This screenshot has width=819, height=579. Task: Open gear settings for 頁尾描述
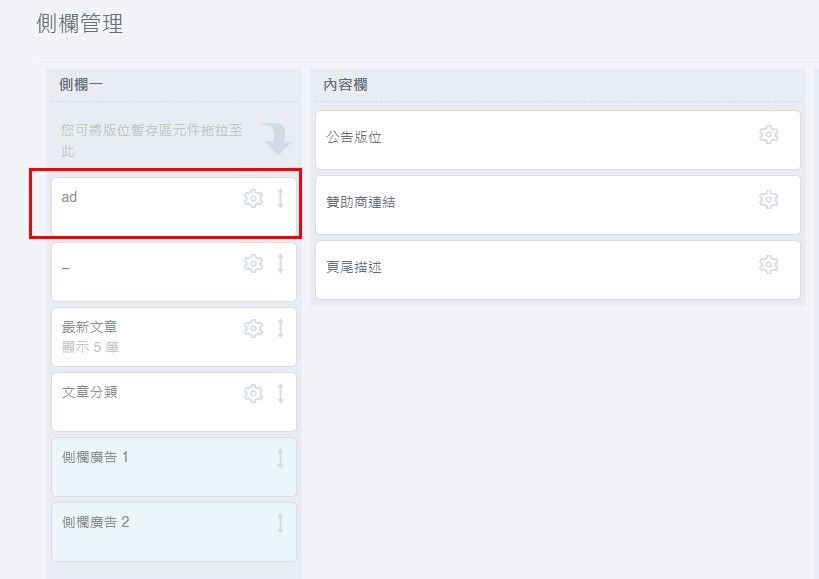click(x=768, y=265)
